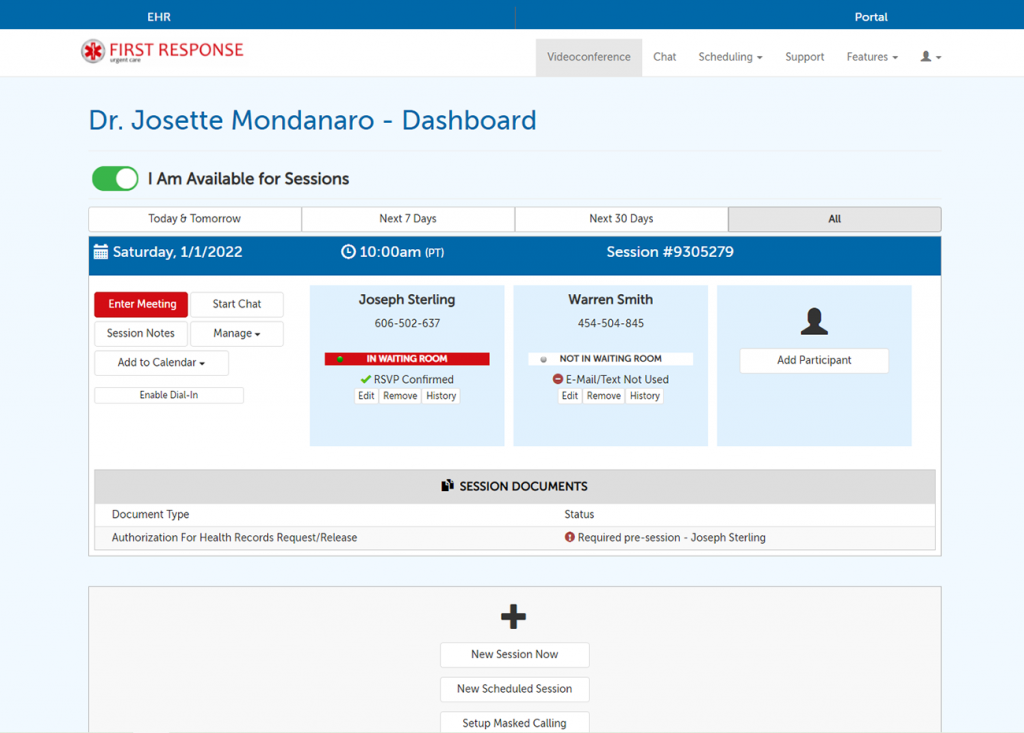Image resolution: width=1024 pixels, height=733 pixels.
Task: Open the user profile icon menu
Action: point(931,57)
